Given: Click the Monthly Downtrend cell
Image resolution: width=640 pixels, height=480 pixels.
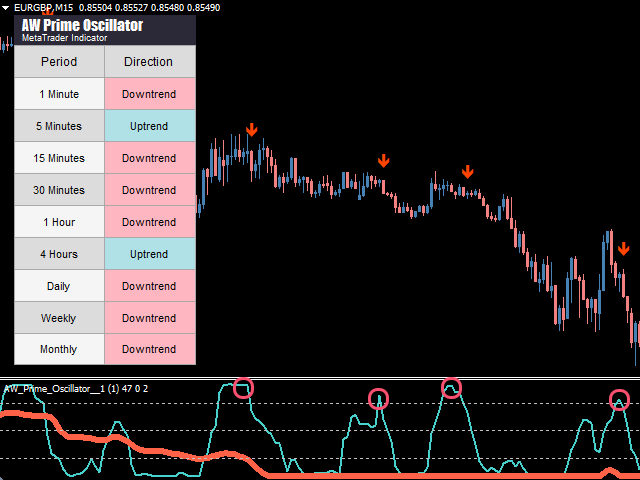Looking at the screenshot, I should pyautogui.click(x=149, y=350).
